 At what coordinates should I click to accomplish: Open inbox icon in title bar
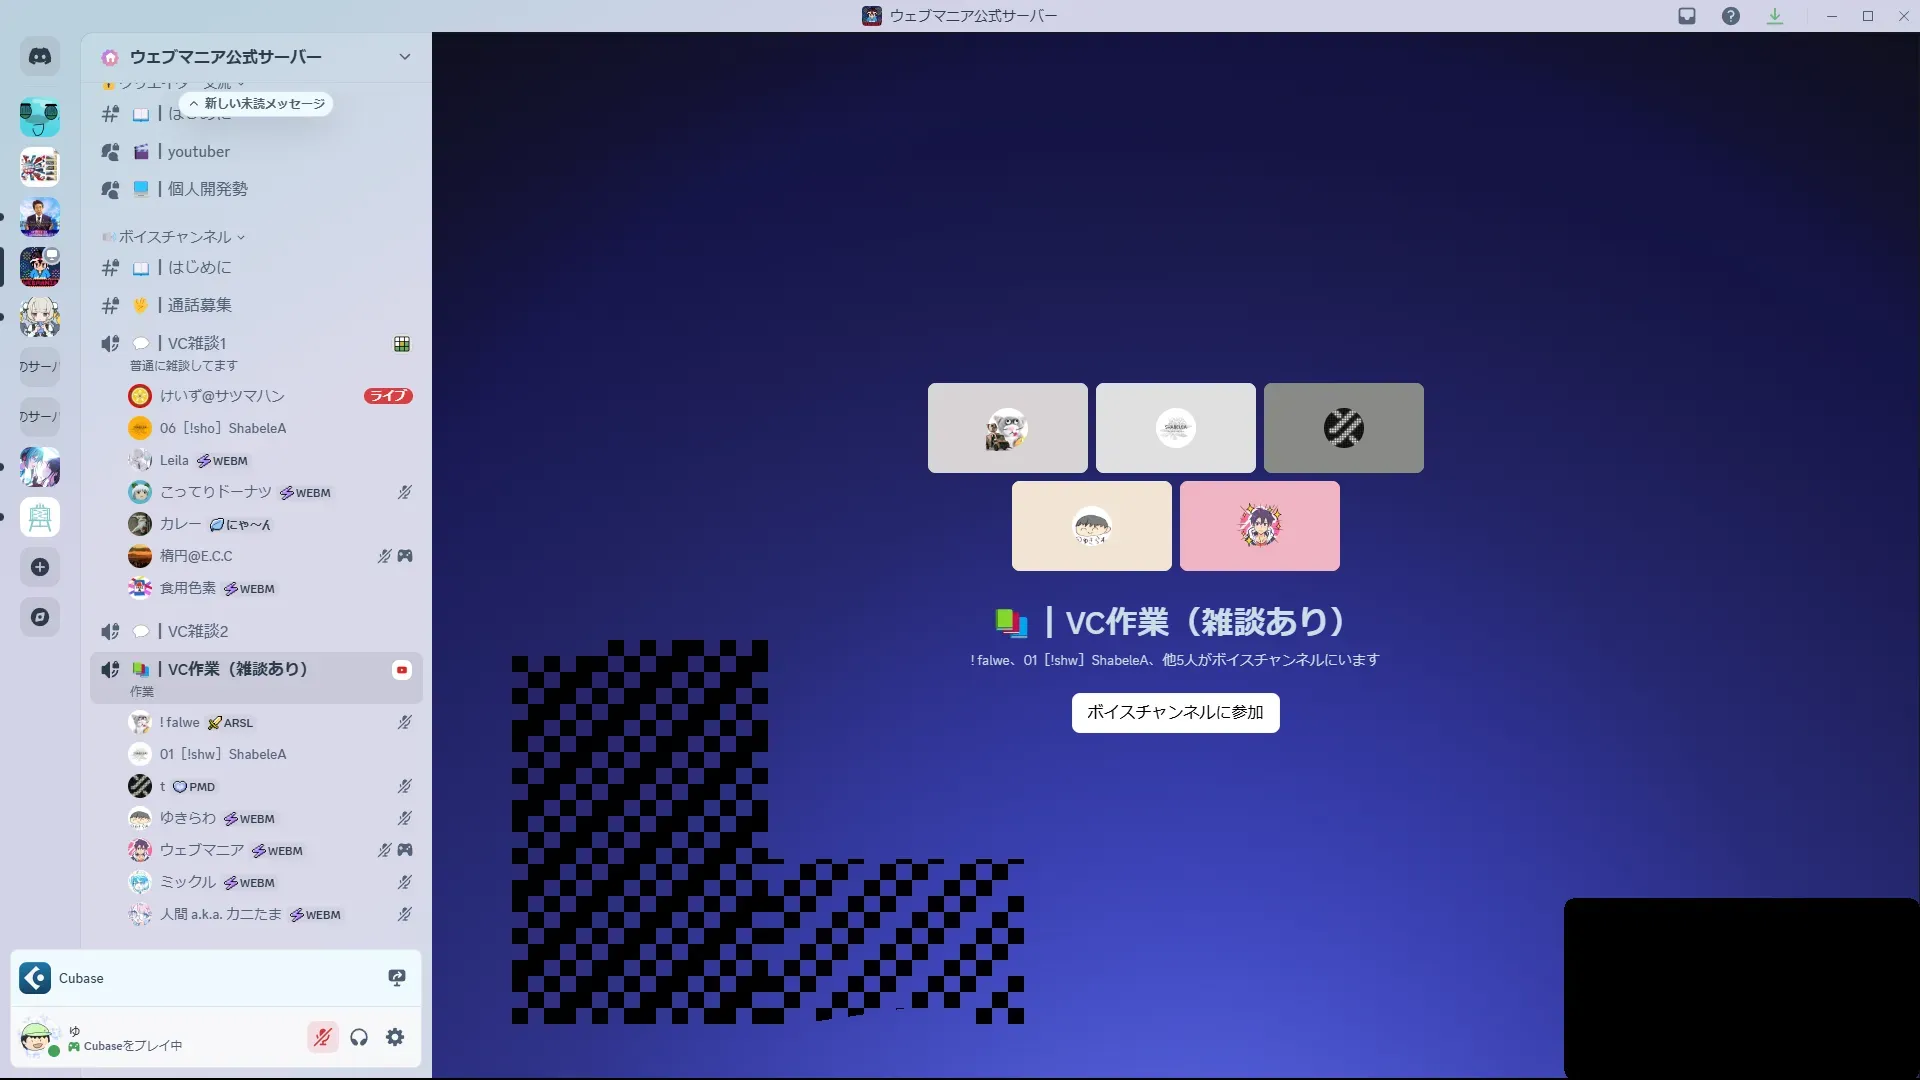click(x=1687, y=16)
